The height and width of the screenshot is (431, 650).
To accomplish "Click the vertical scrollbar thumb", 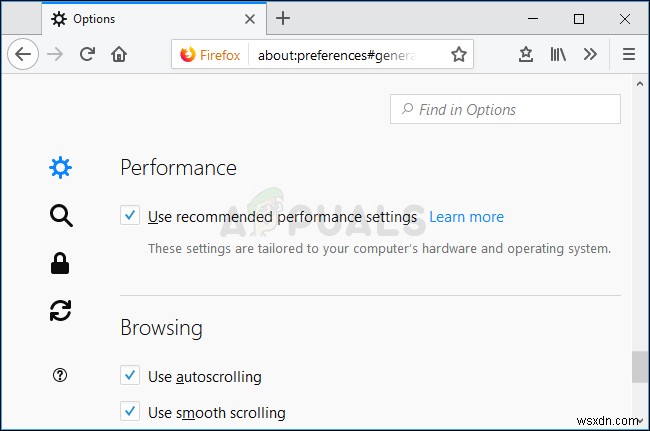I will tap(640, 367).
